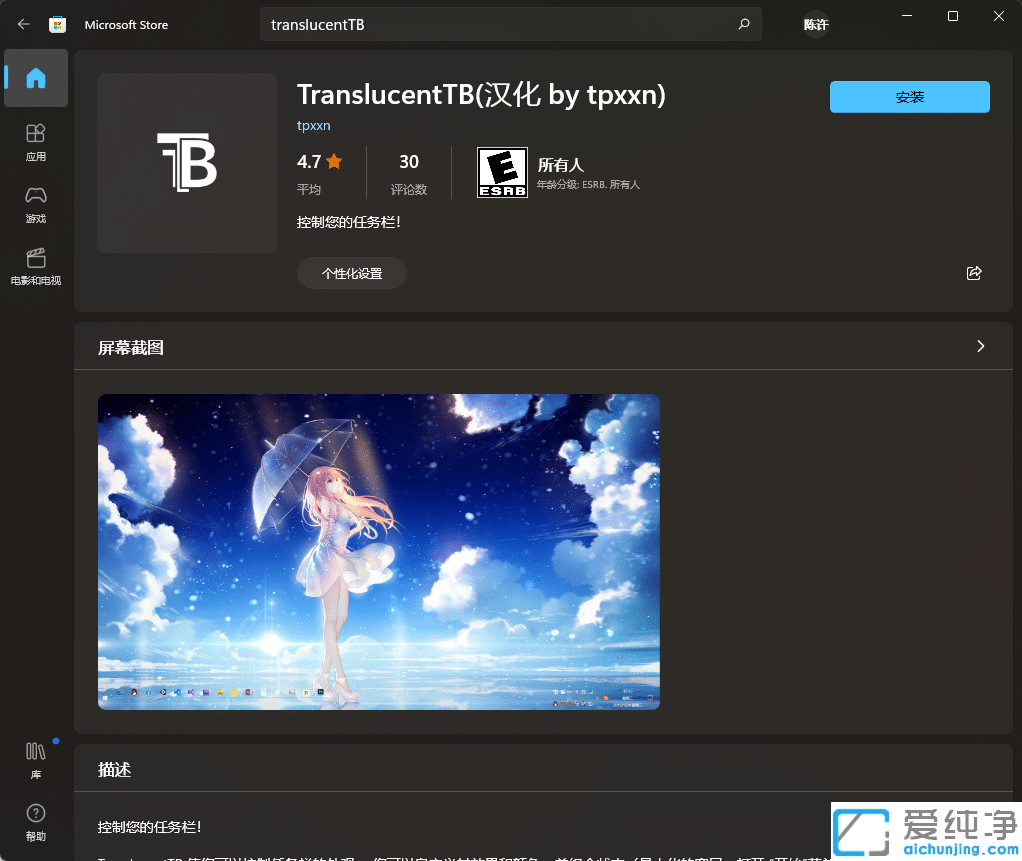Open the 游戏 (Games) section
This screenshot has height=861, width=1022.
click(35, 204)
